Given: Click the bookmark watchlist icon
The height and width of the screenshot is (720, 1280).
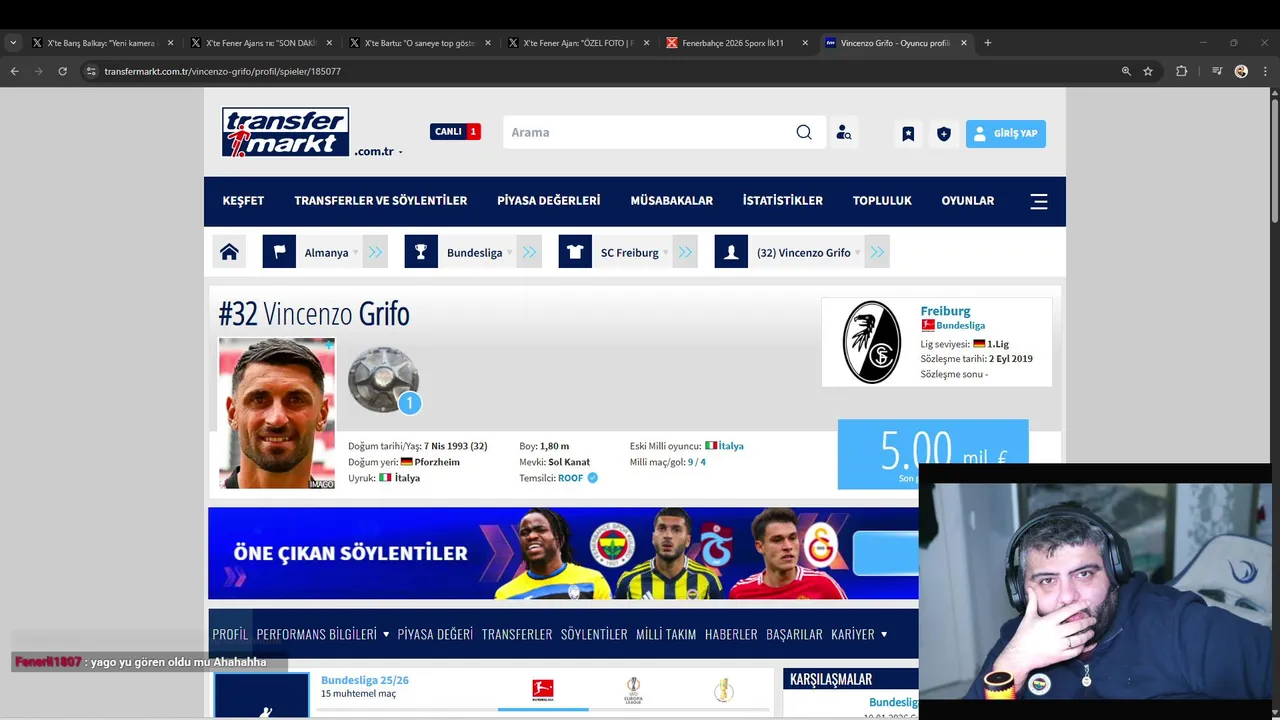Looking at the screenshot, I should [908, 133].
